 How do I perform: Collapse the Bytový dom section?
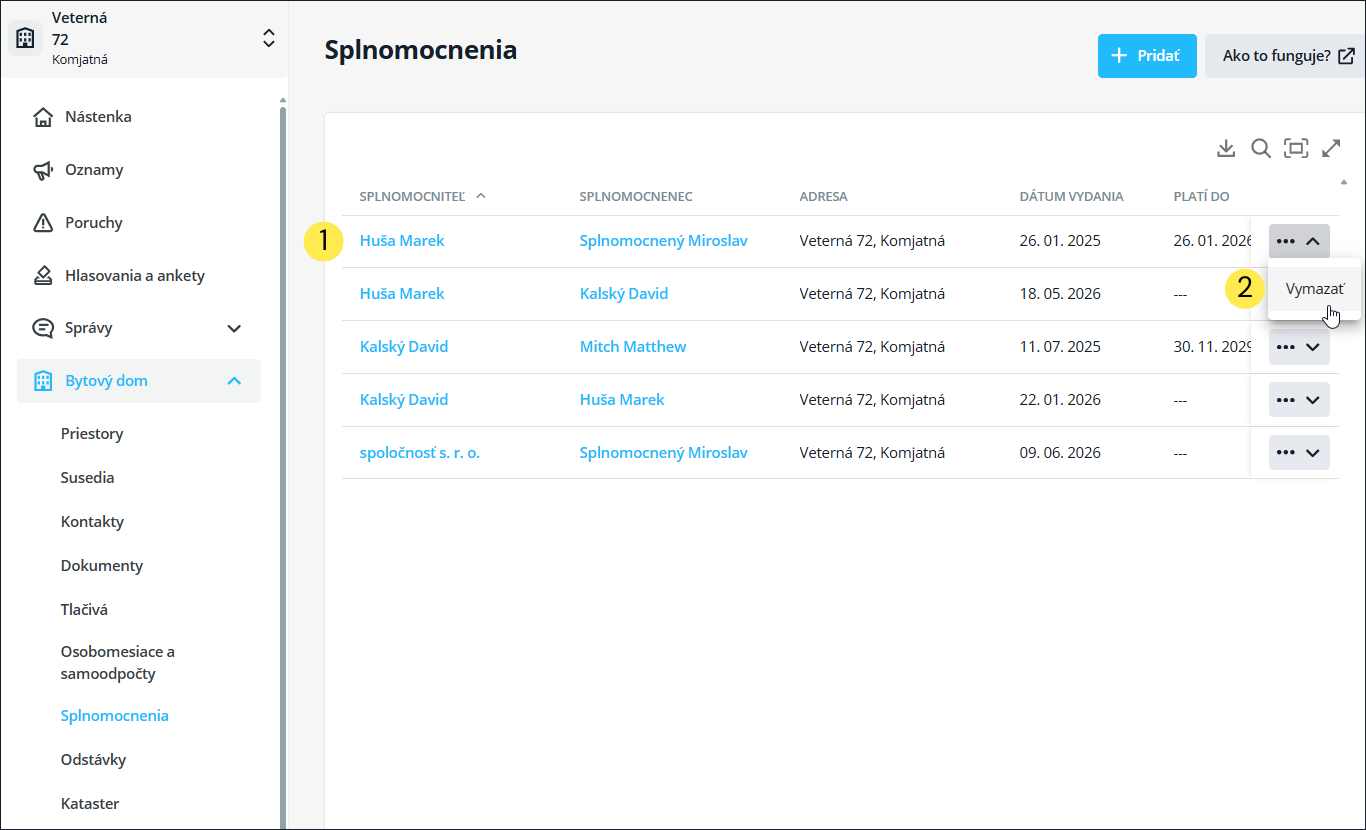click(x=234, y=381)
